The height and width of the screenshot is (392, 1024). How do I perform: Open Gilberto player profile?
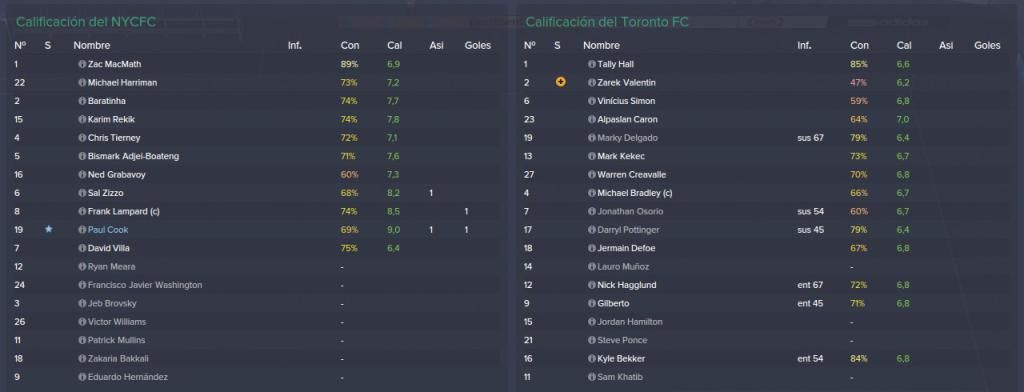click(613, 304)
